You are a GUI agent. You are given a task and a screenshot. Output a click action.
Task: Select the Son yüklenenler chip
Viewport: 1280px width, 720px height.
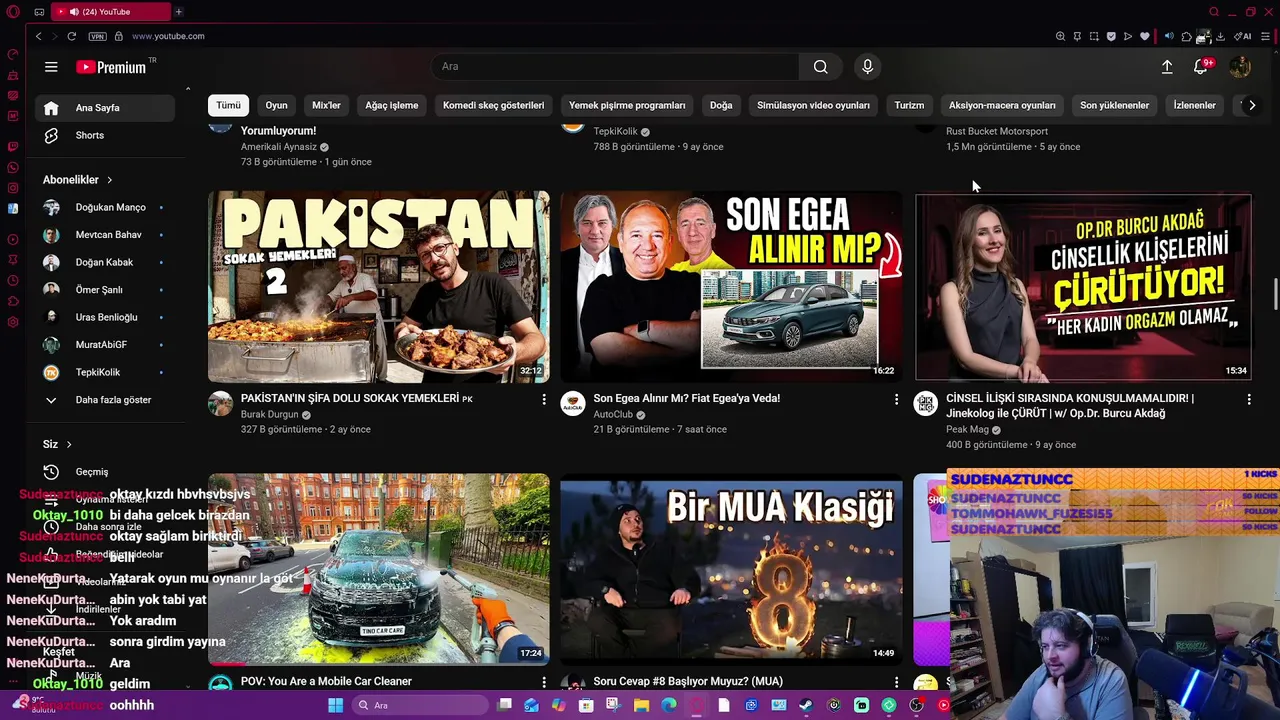click(x=1114, y=105)
